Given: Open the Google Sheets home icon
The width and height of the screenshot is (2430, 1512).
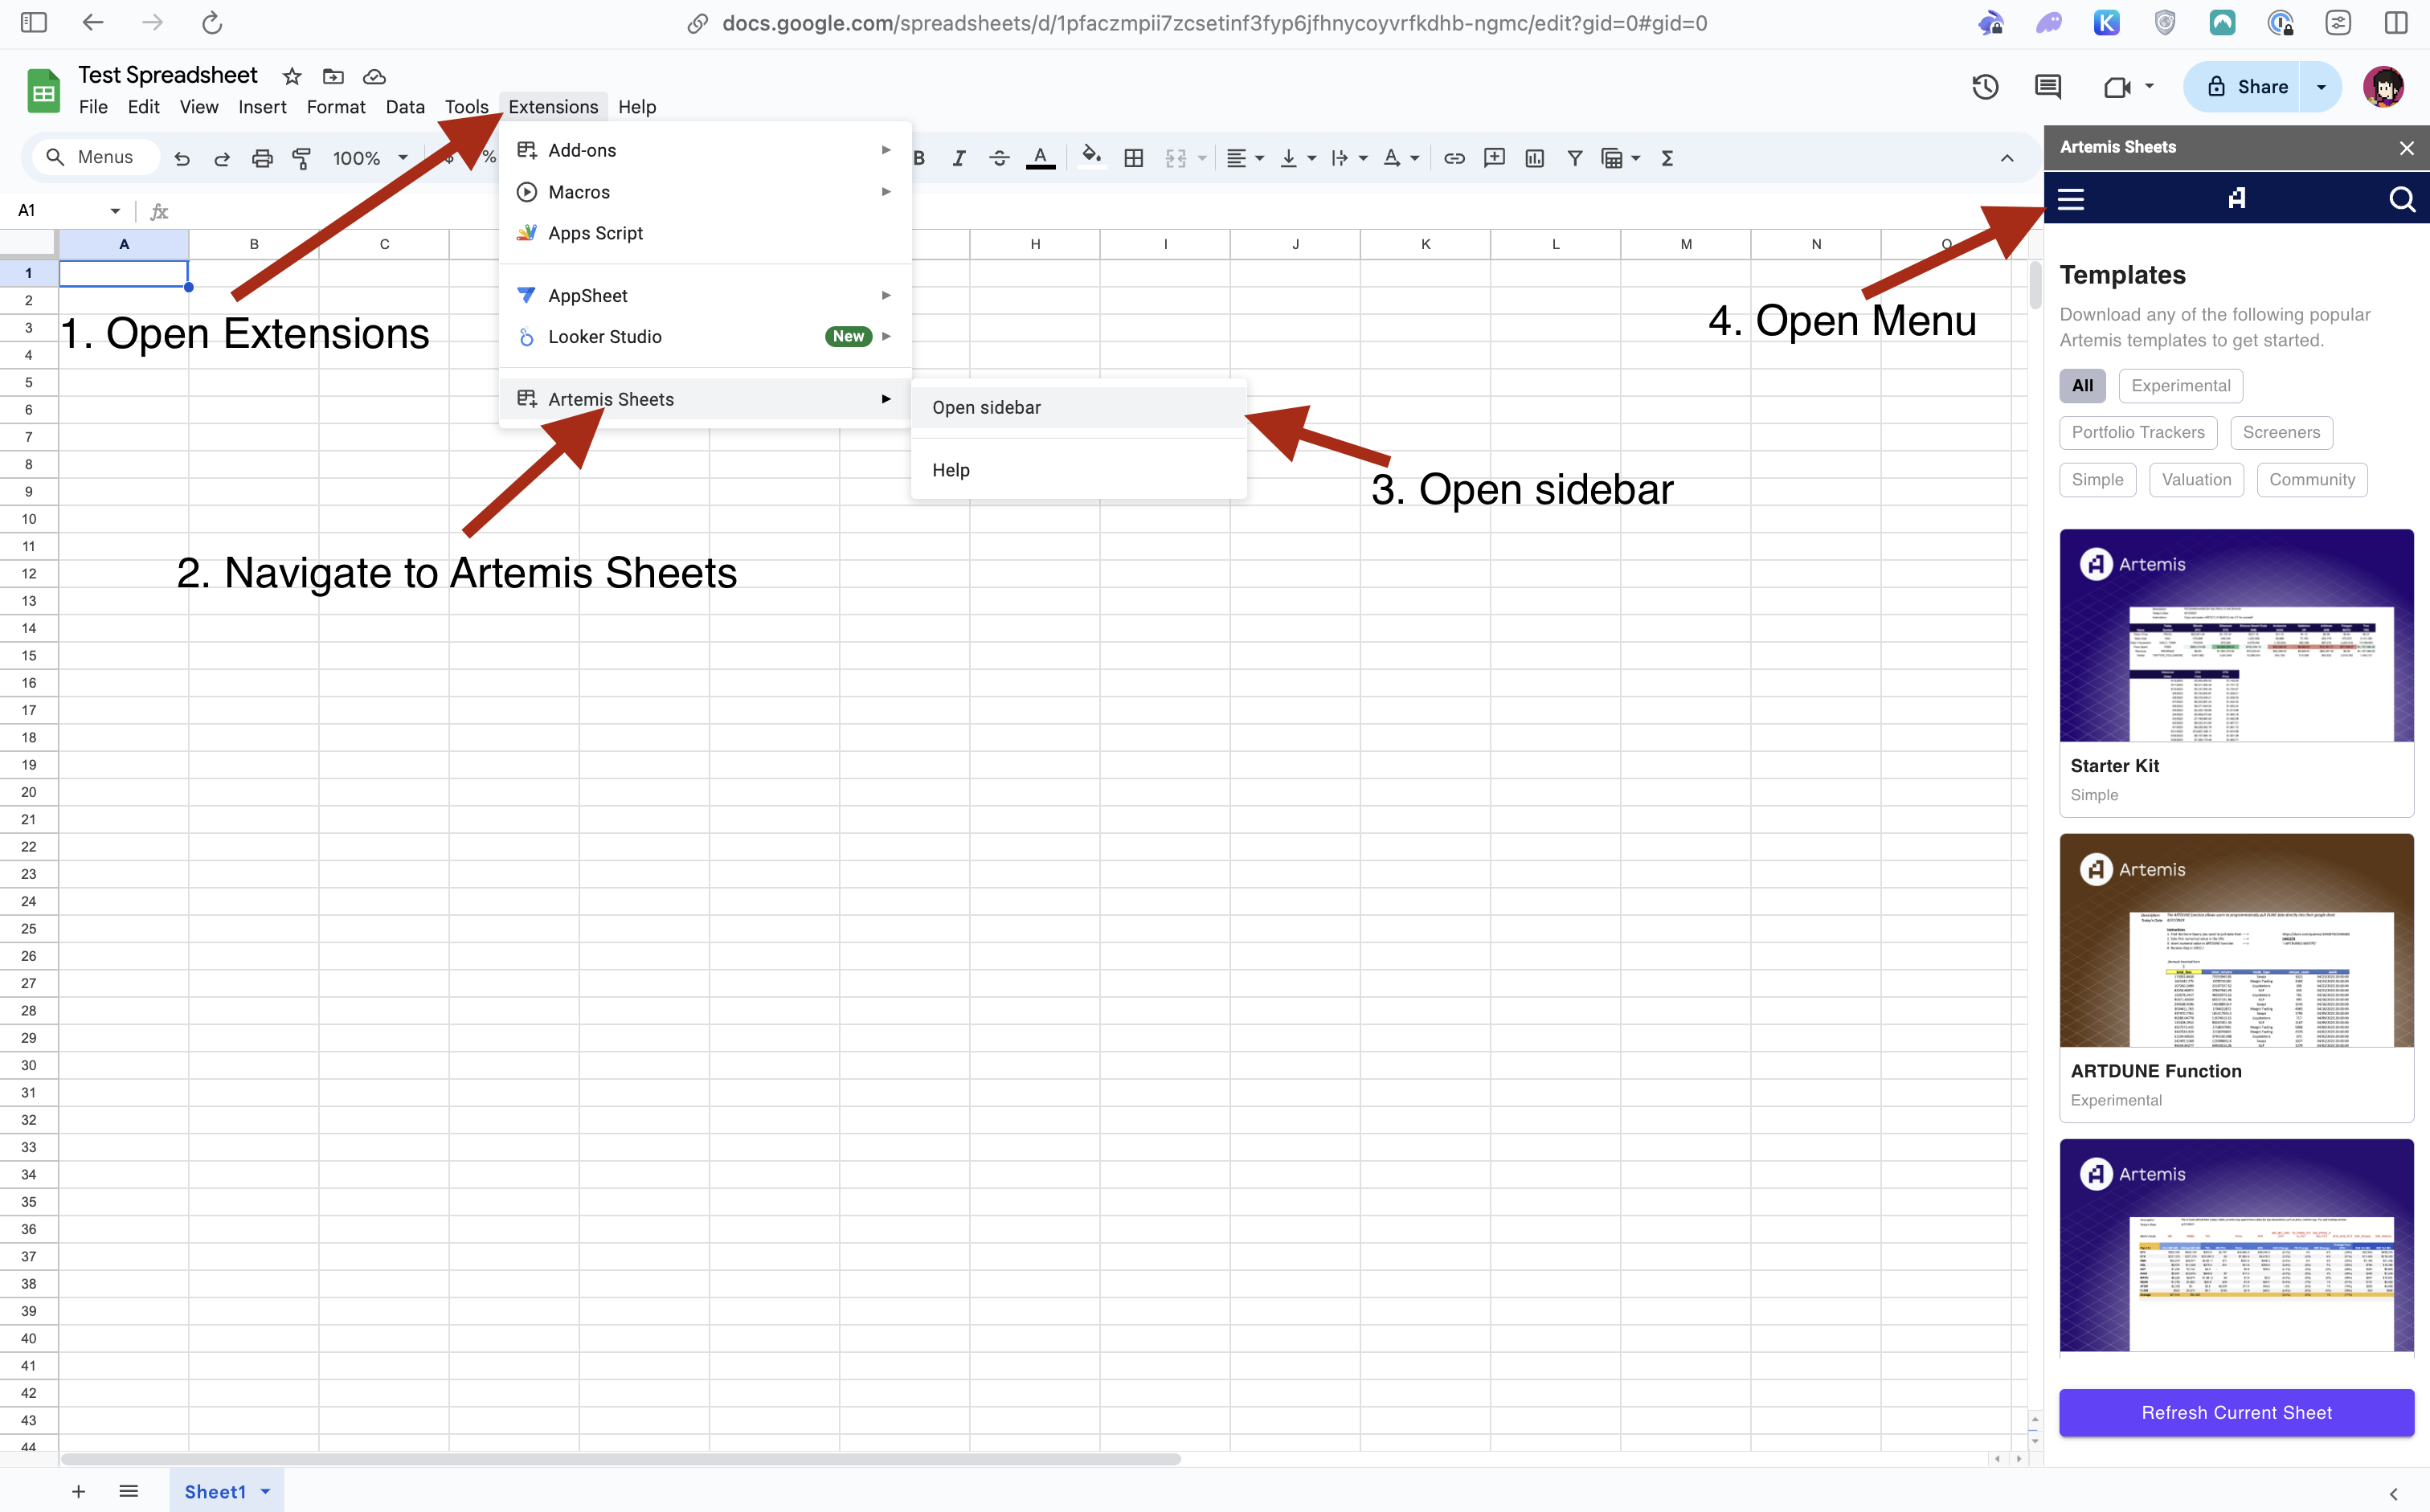Looking at the screenshot, I should click(43, 91).
